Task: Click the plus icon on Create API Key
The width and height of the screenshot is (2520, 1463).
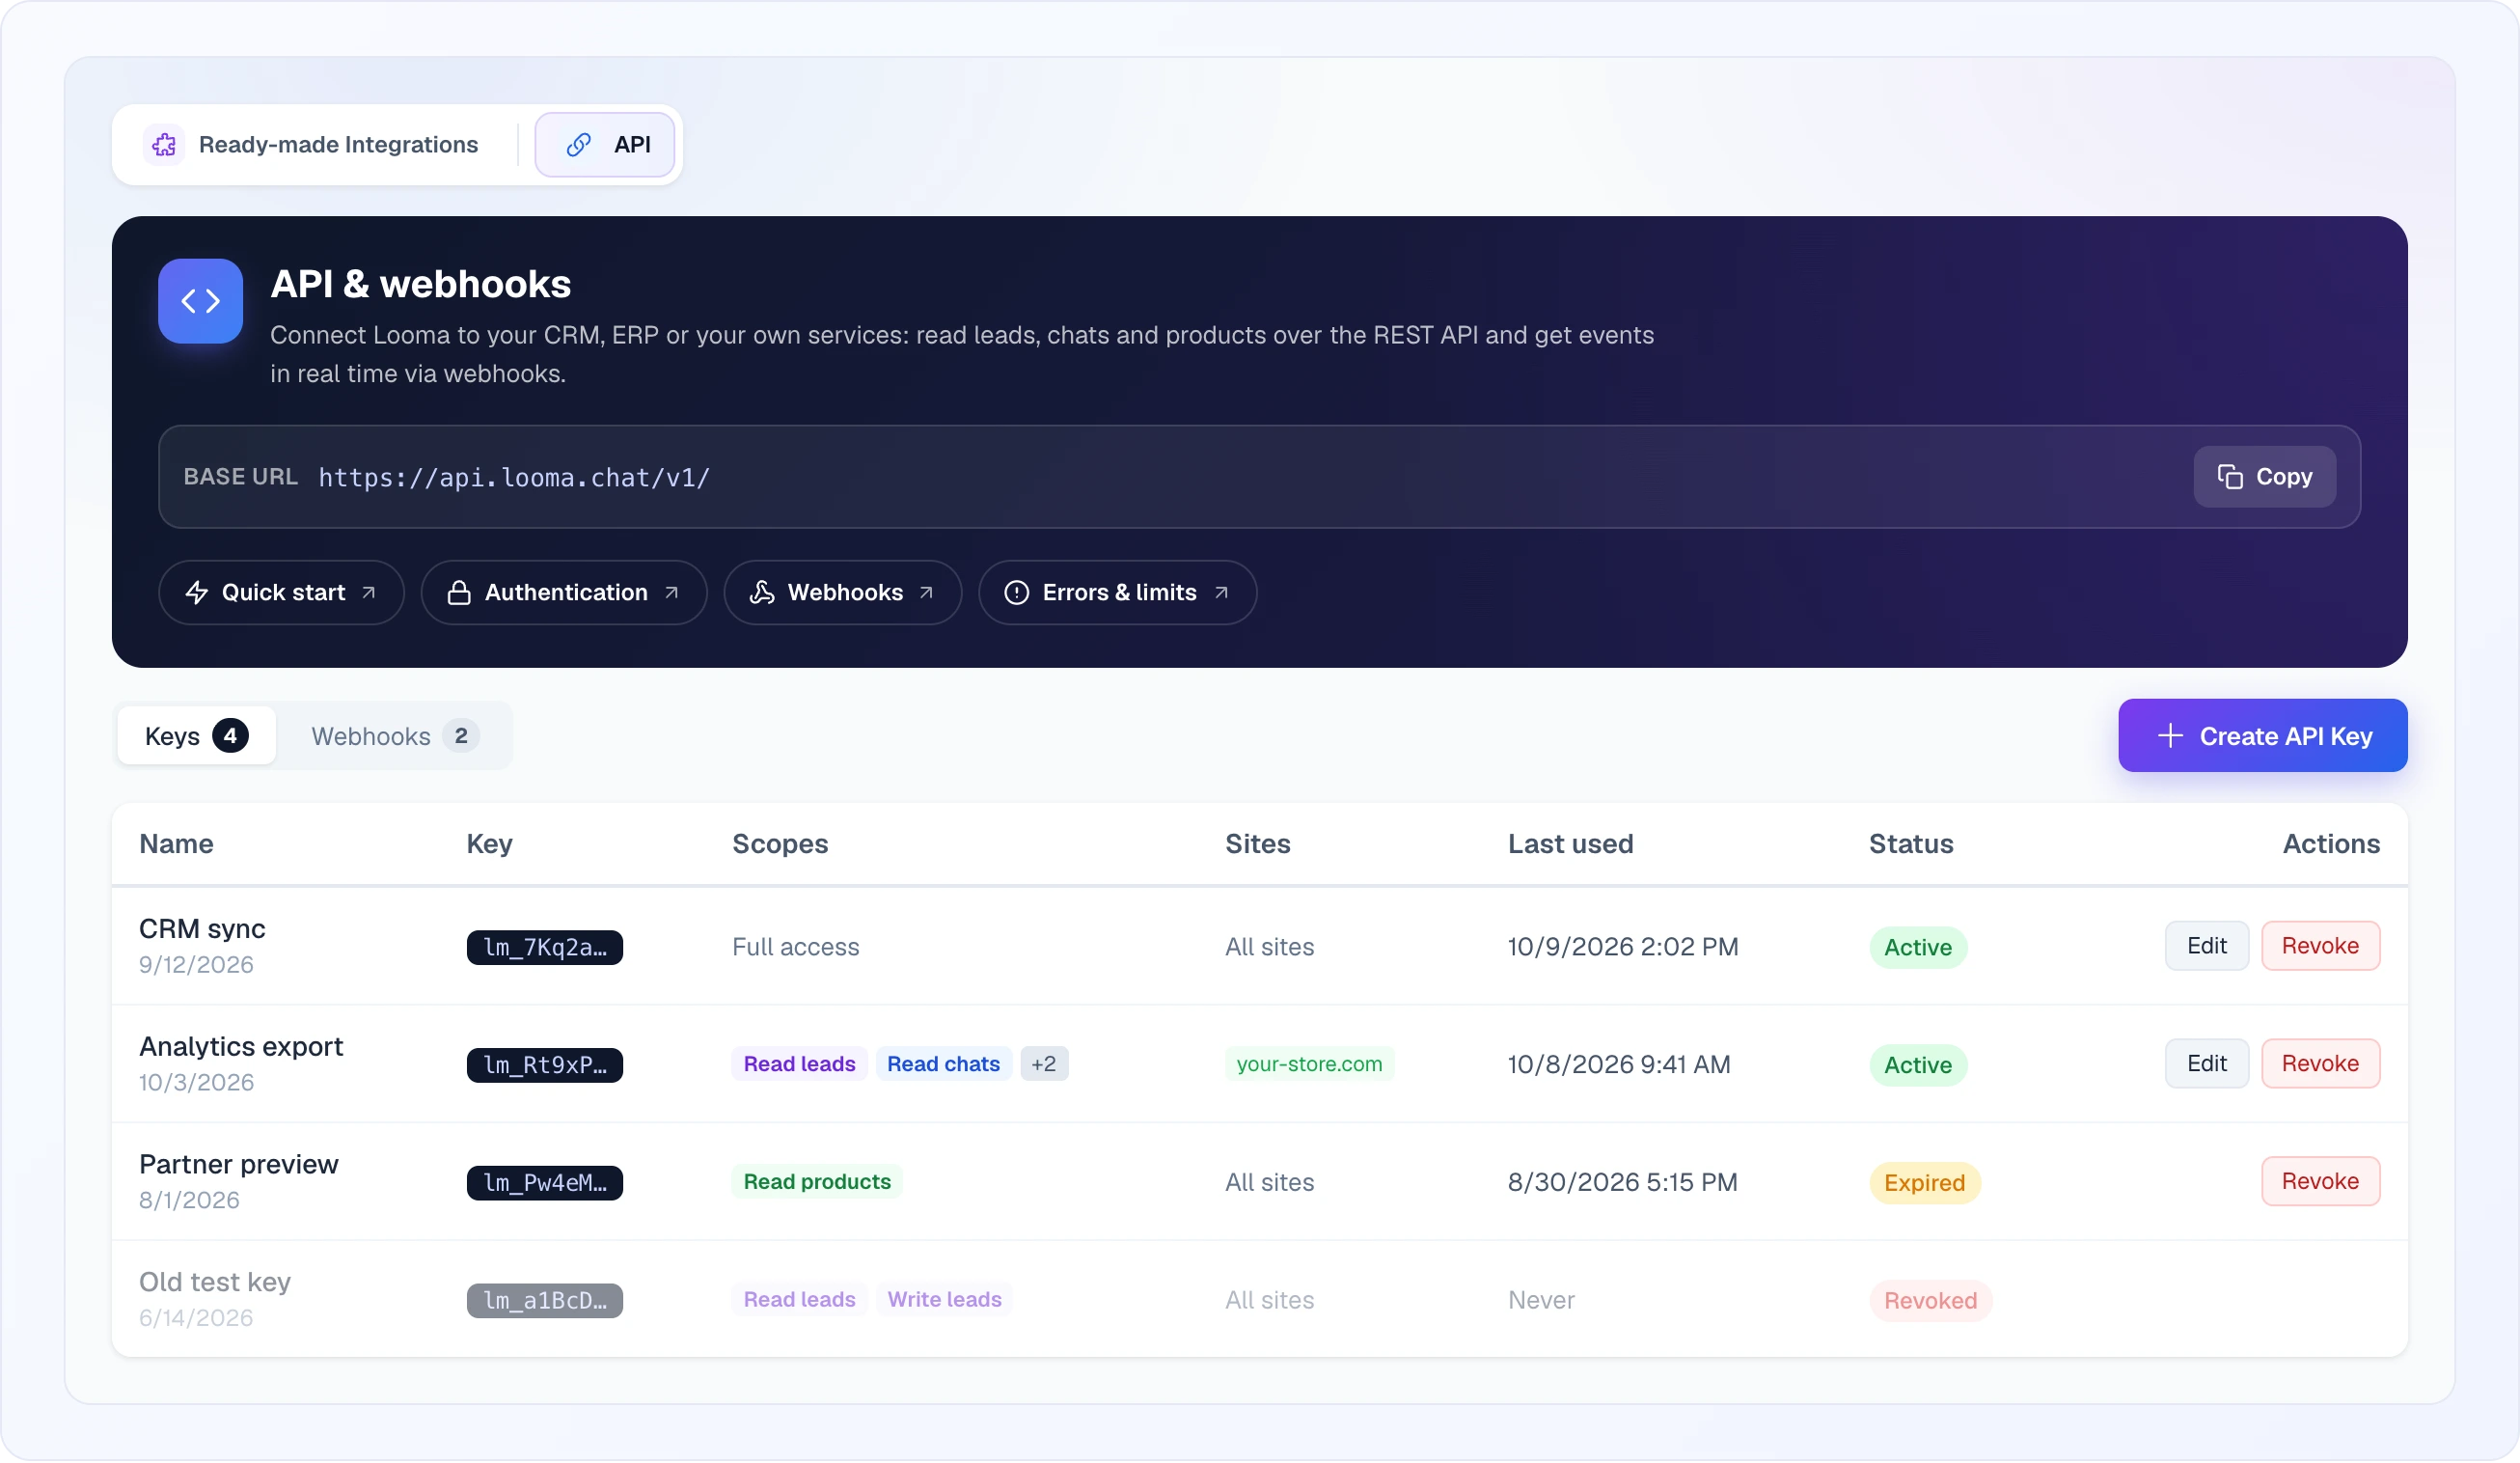Action: point(2170,737)
